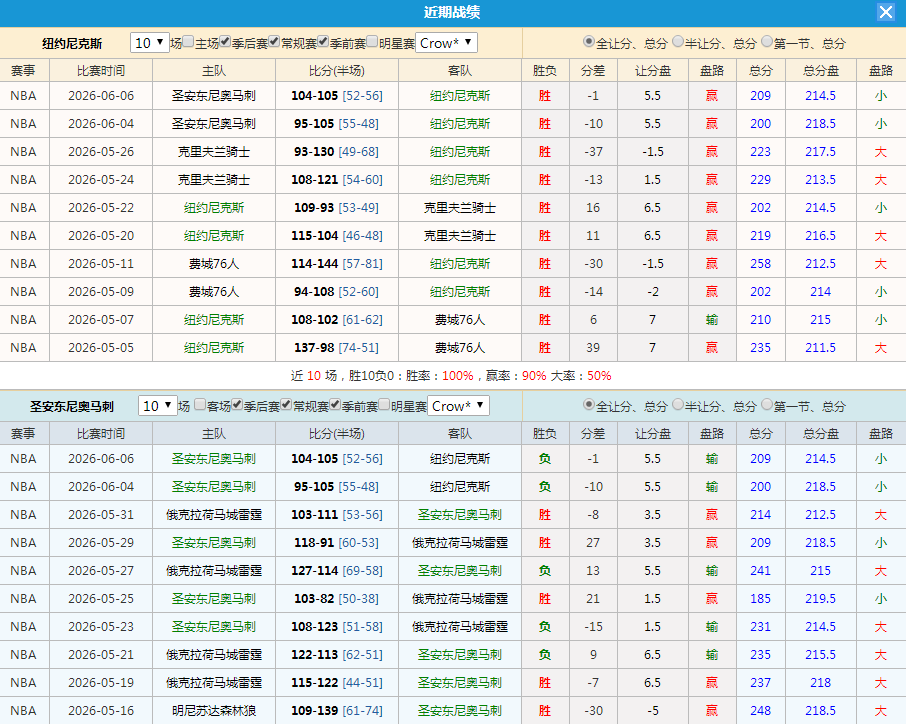Uncheck 常规赛 in the 纽约尼克斯 filter row
Image resolution: width=906 pixels, height=724 pixels.
pyautogui.click(x=274, y=42)
